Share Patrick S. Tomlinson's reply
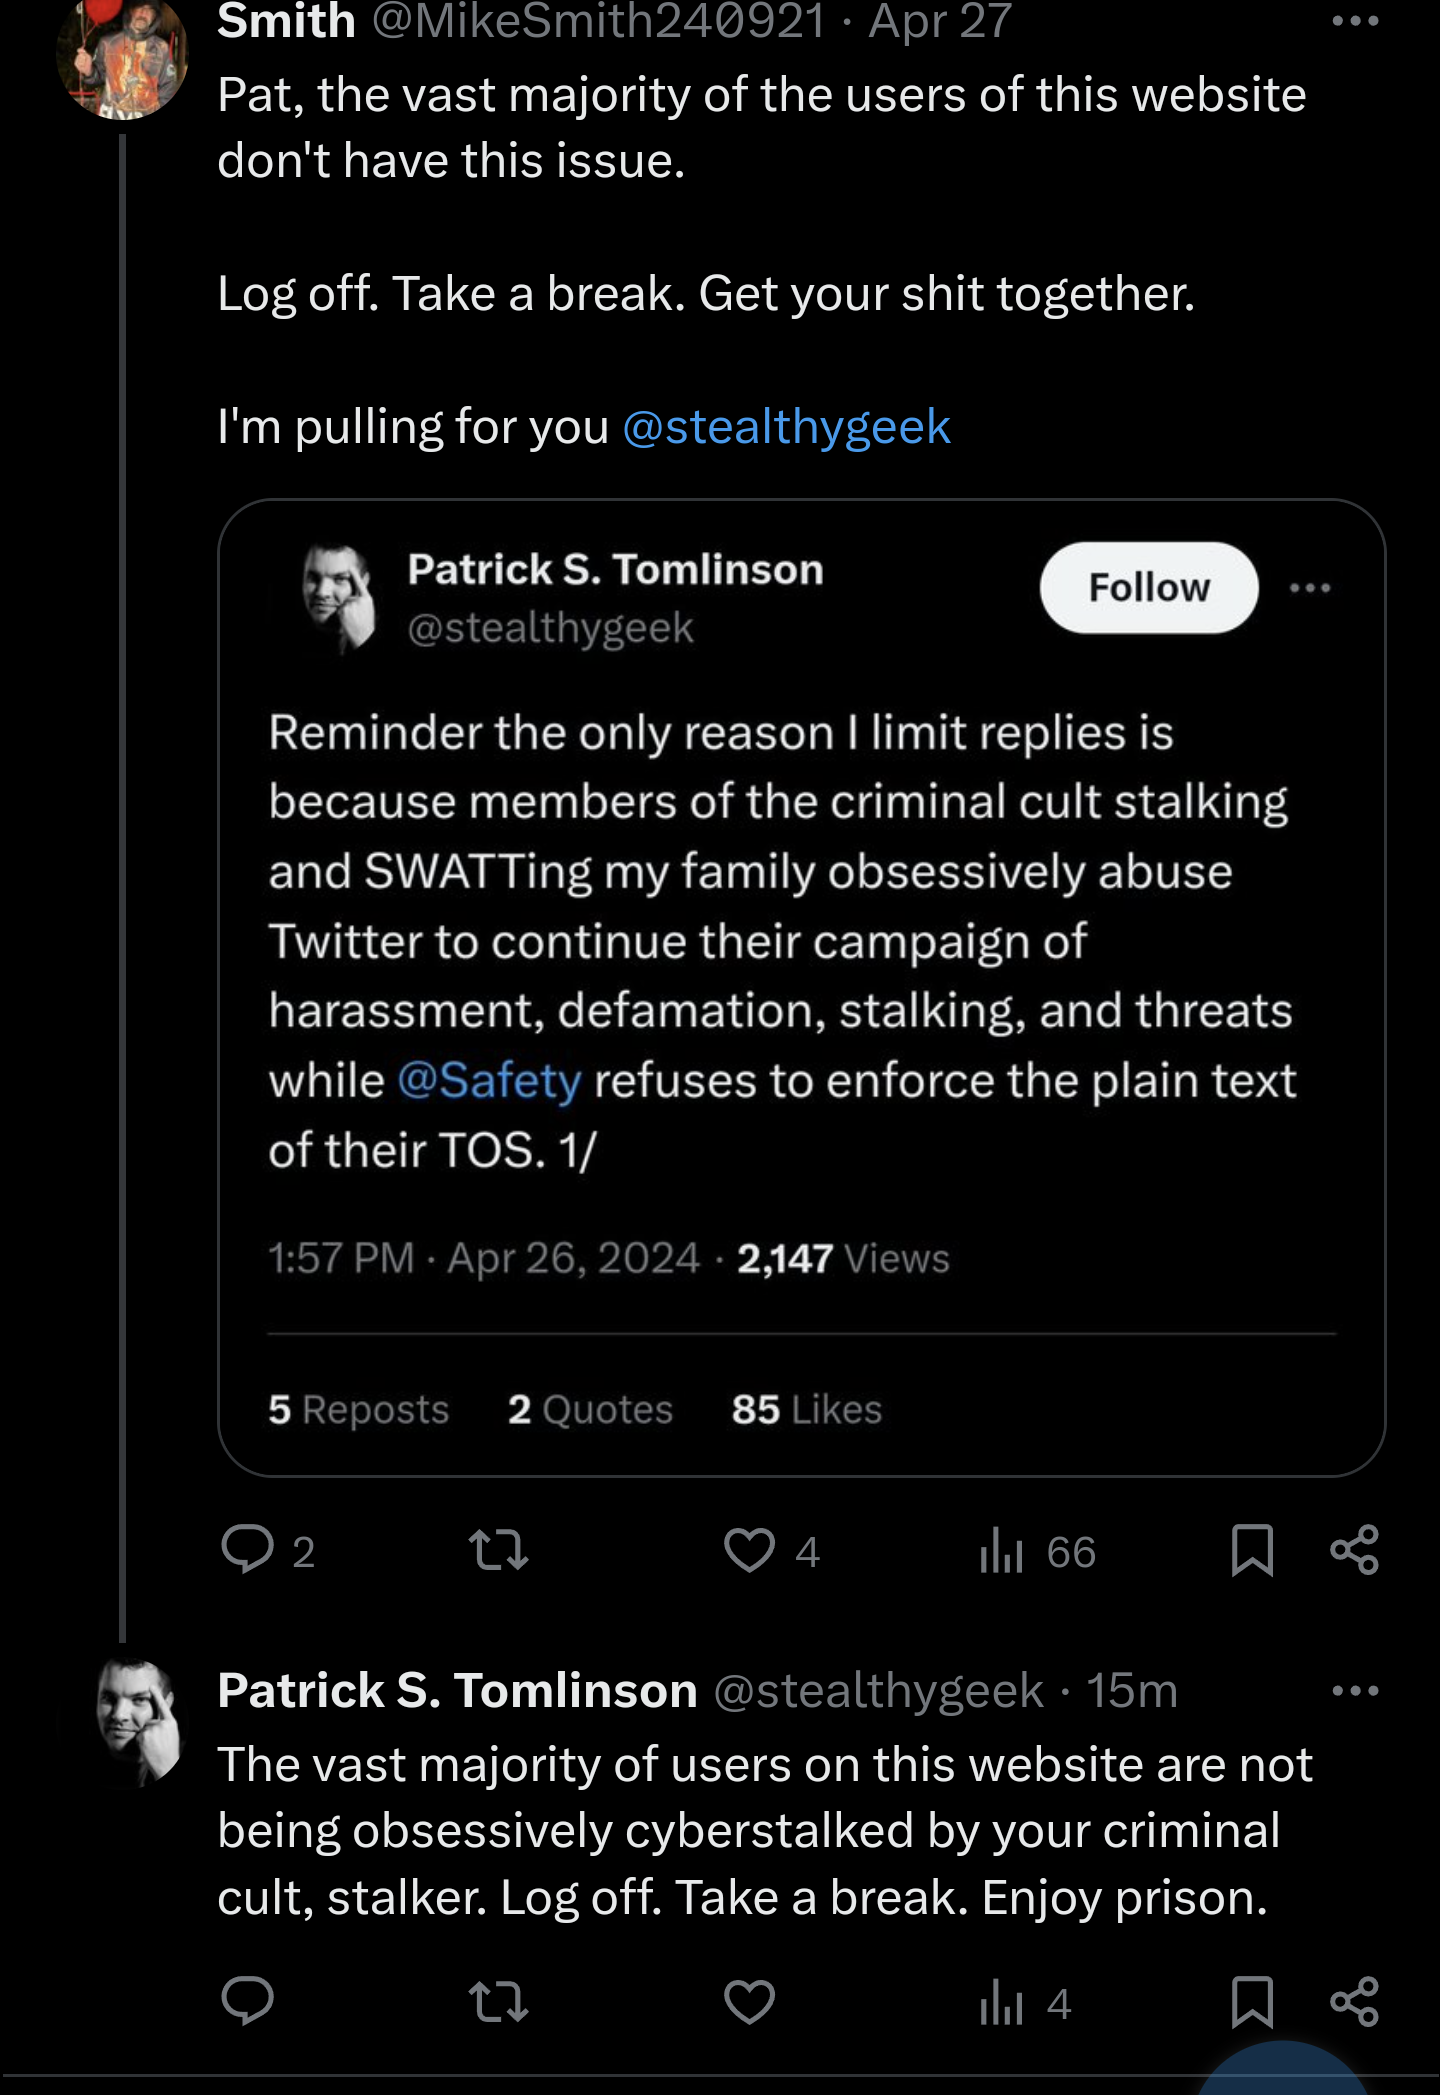The width and height of the screenshot is (1440, 2095). [x=1355, y=2002]
